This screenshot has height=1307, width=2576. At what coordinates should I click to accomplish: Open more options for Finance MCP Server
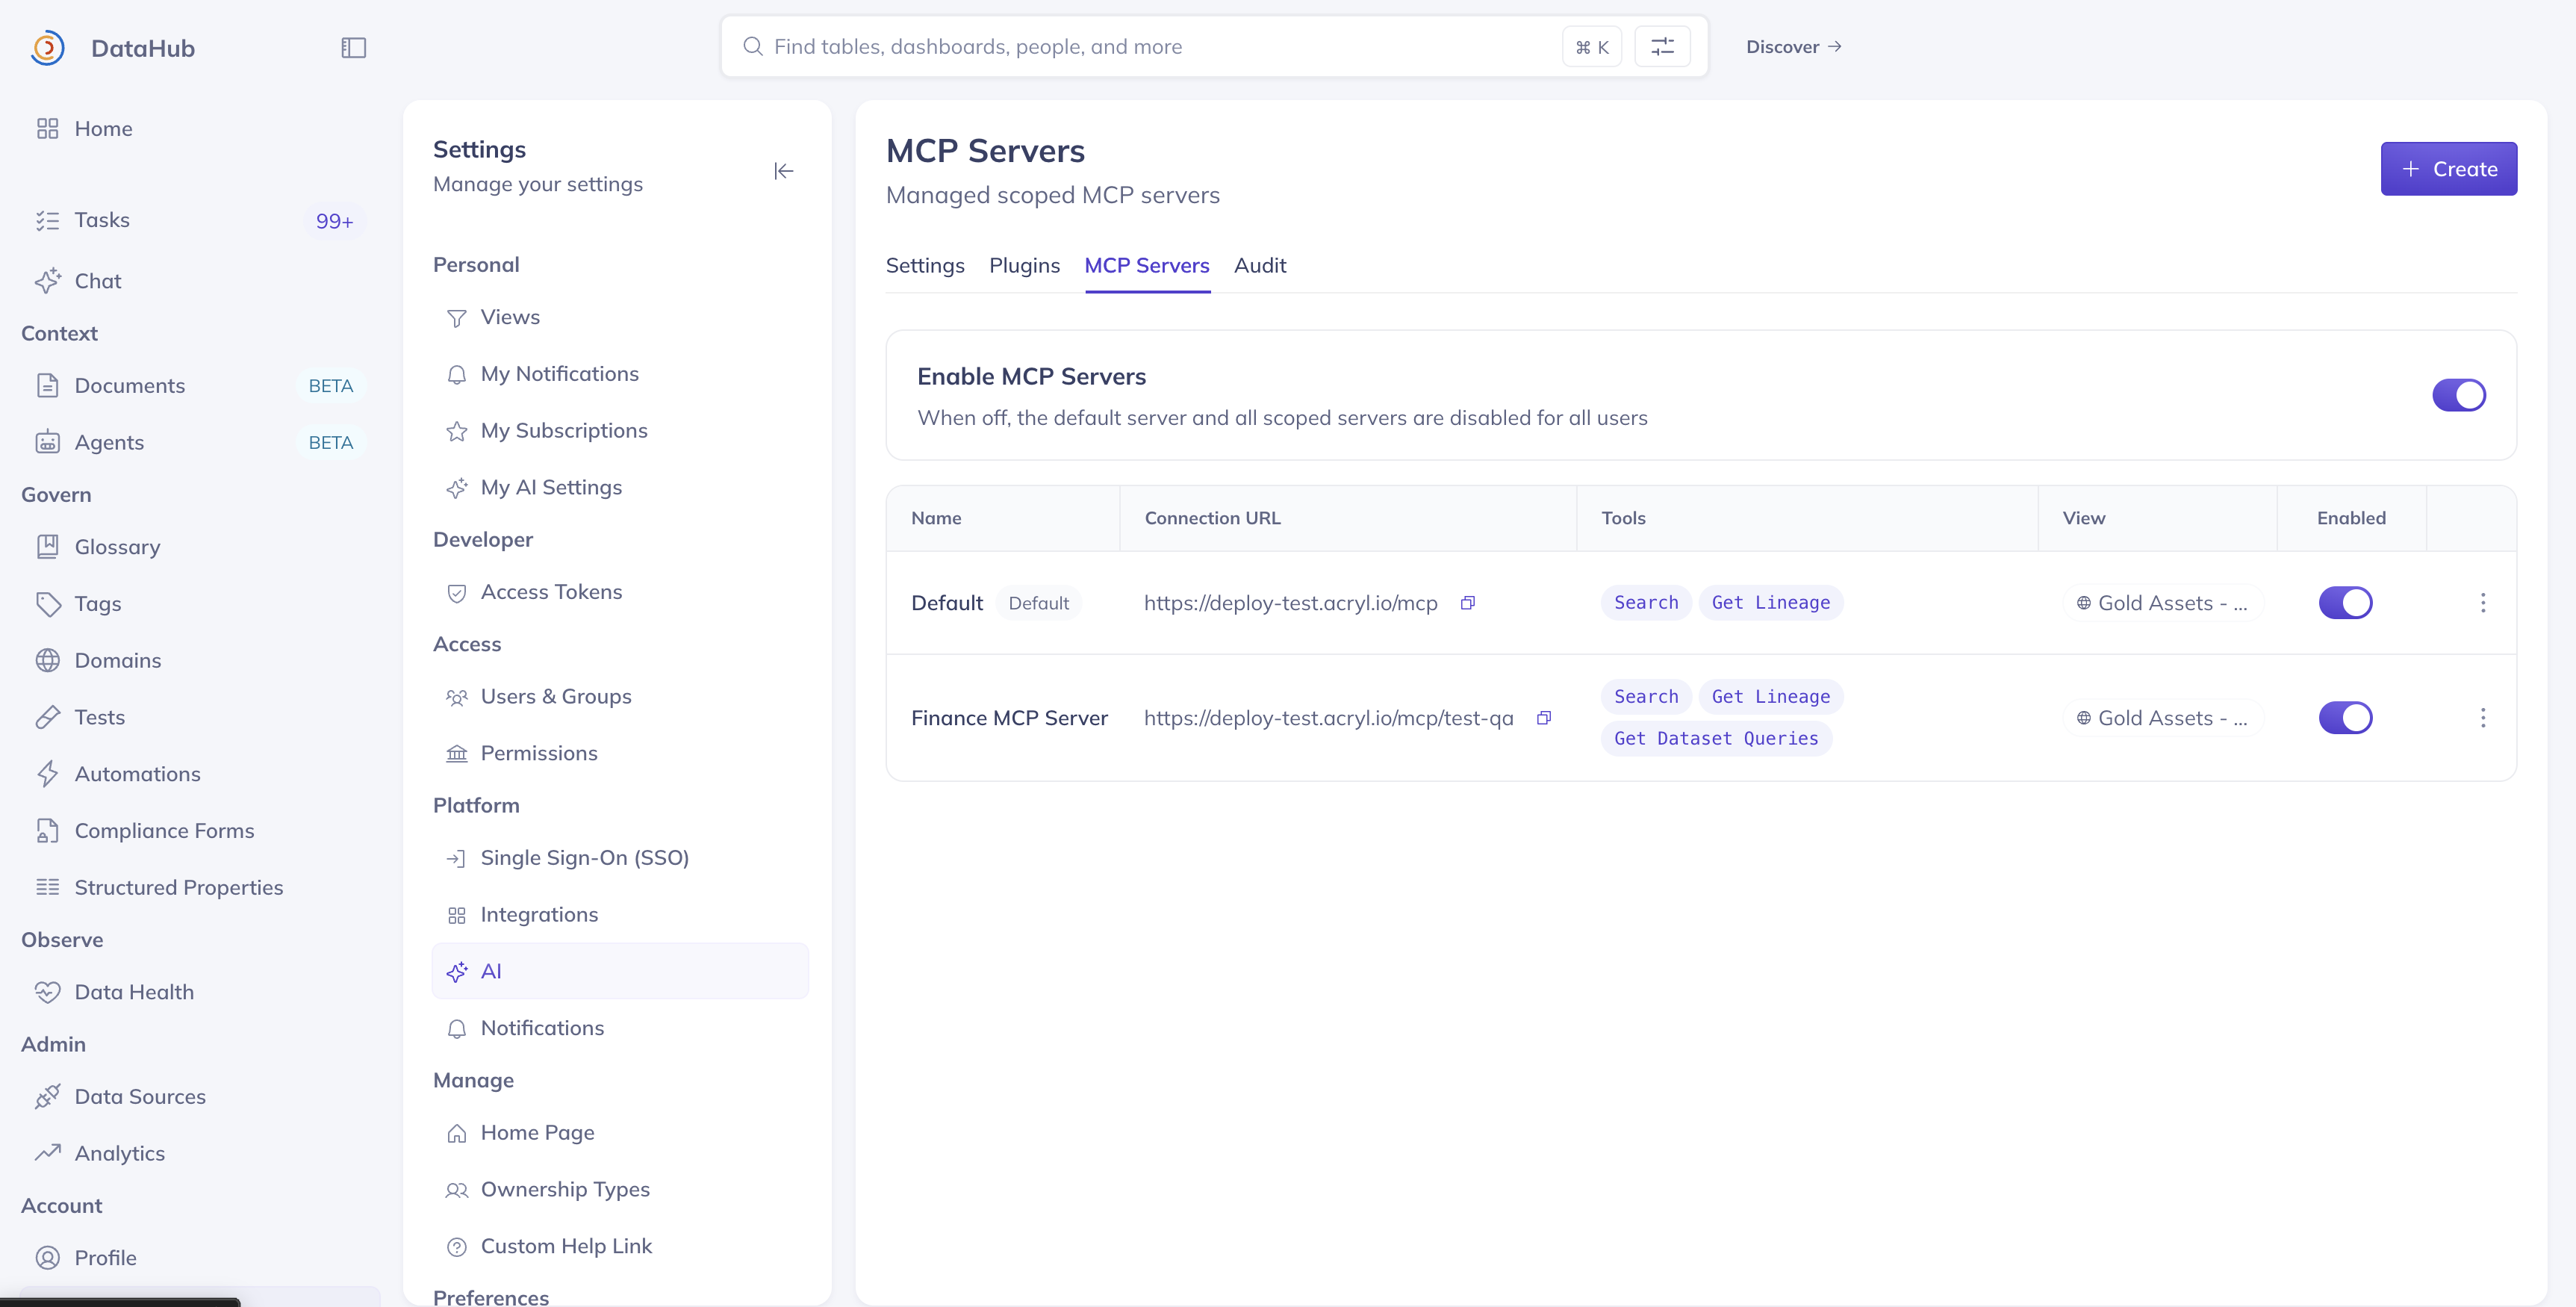click(x=2483, y=718)
